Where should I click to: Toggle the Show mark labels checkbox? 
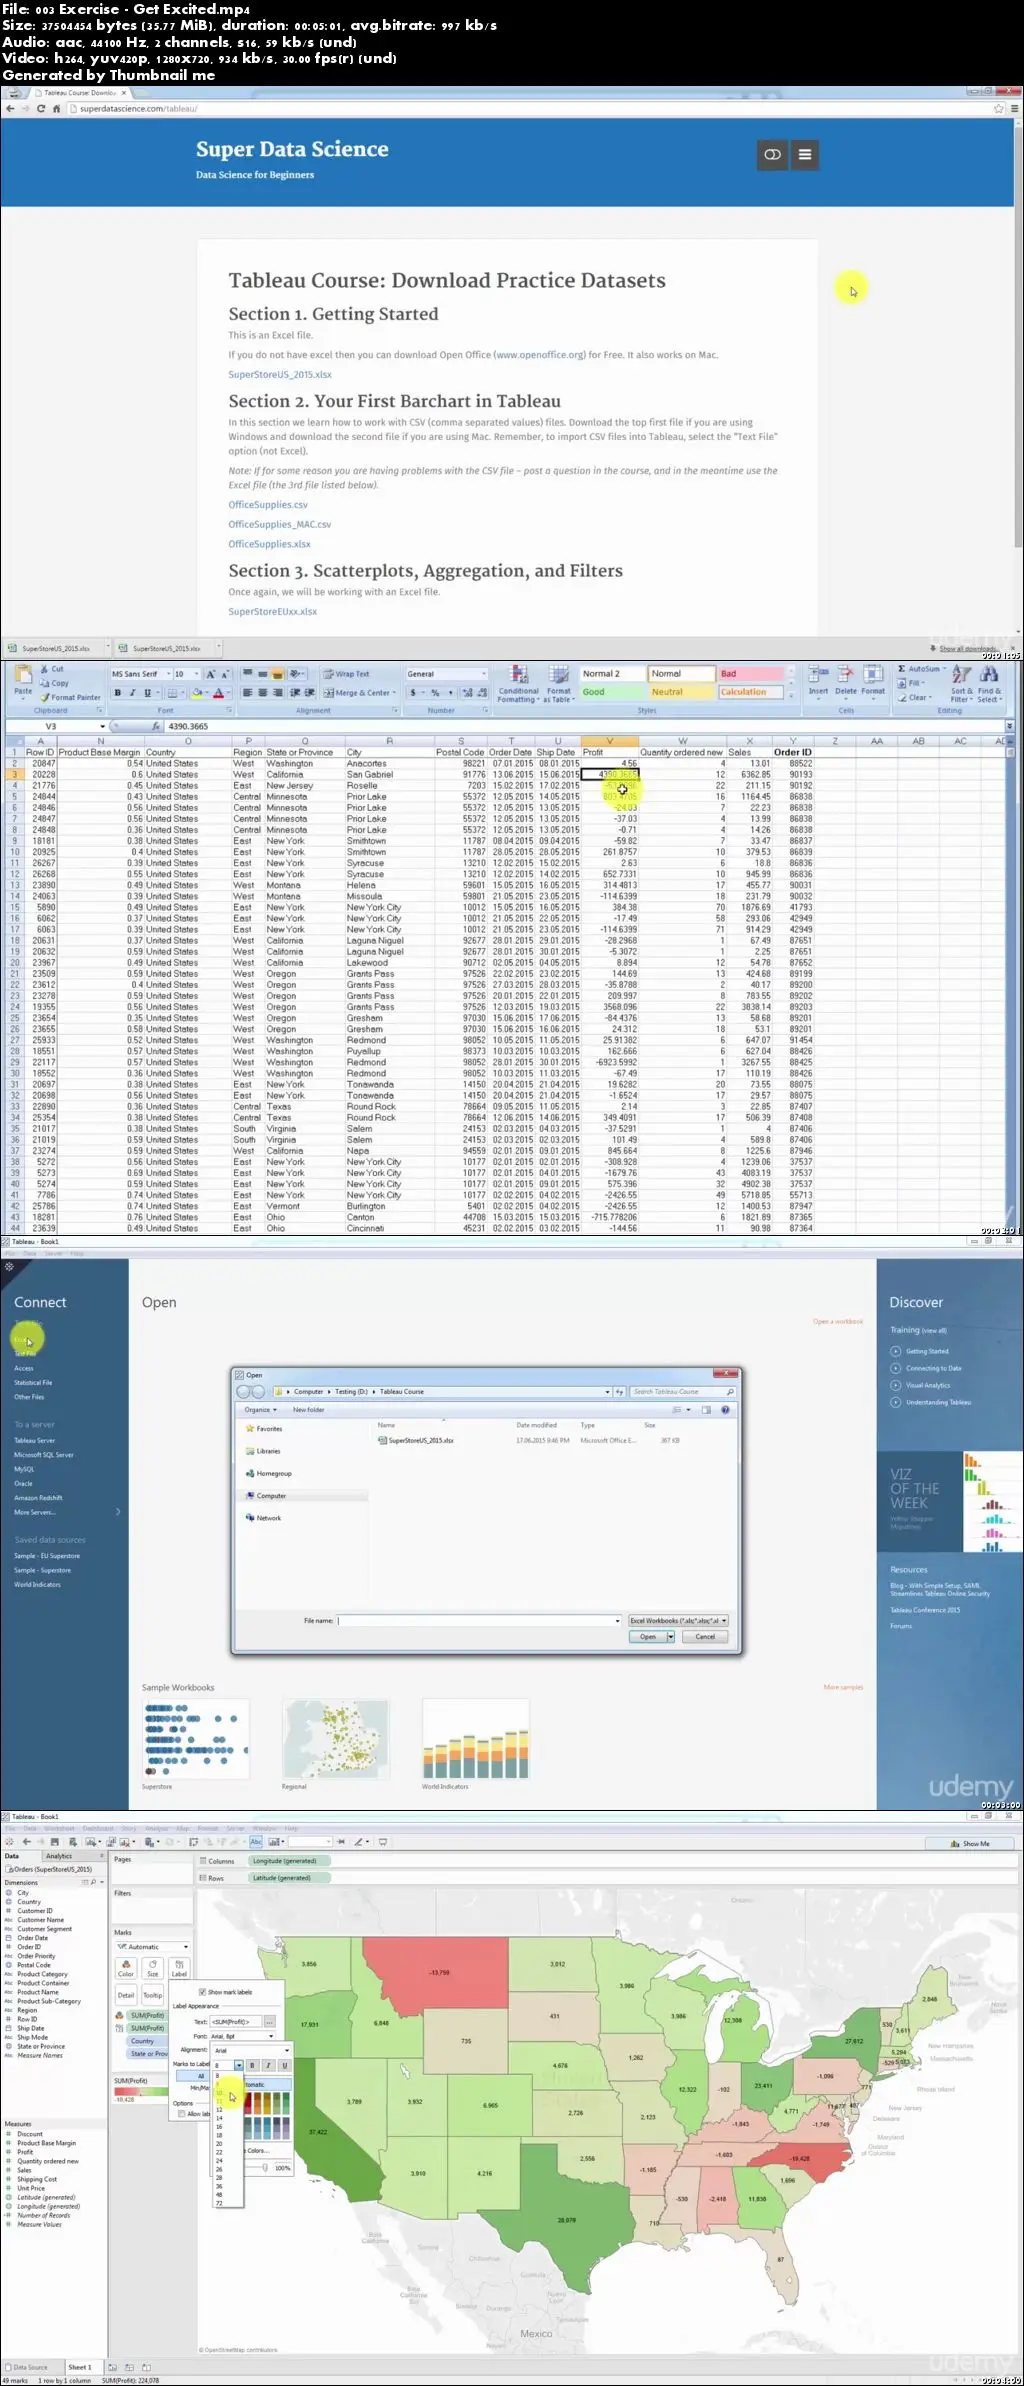(203, 1992)
